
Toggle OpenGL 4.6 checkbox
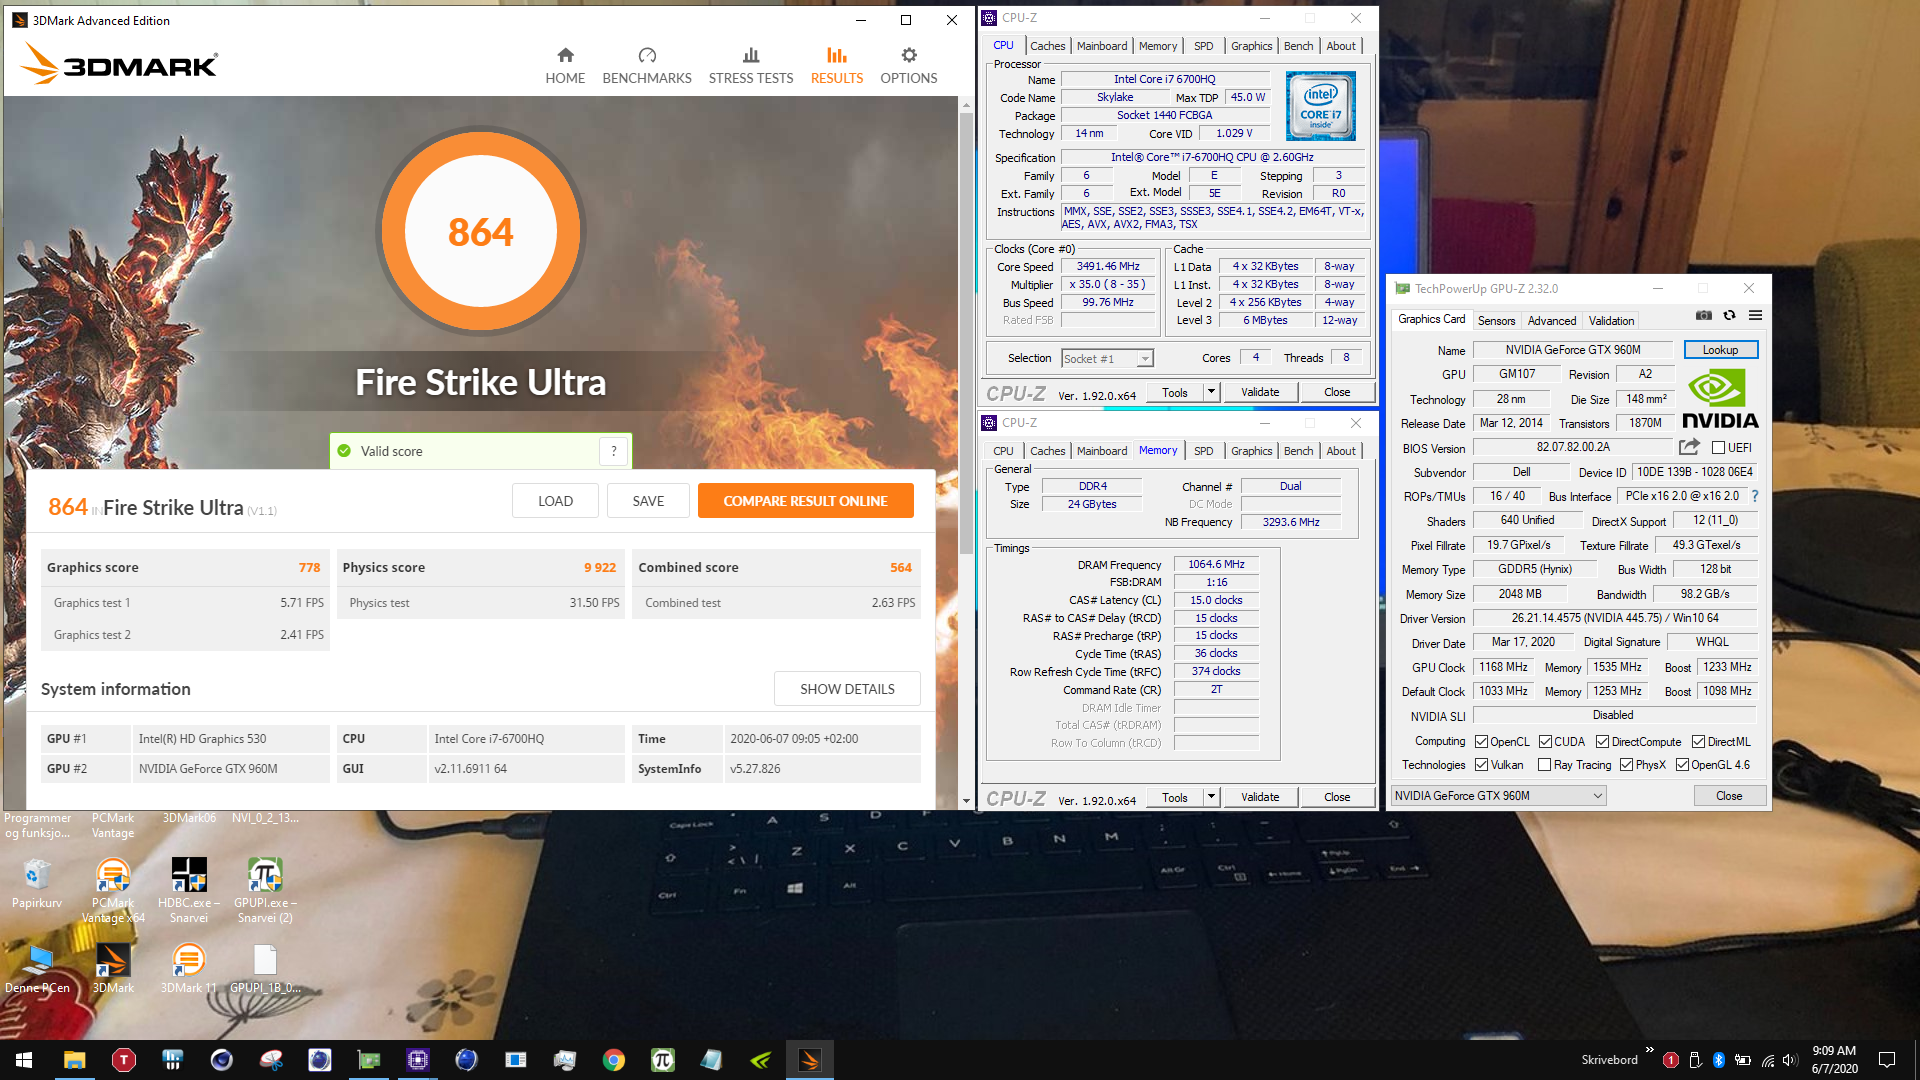pos(1683,765)
